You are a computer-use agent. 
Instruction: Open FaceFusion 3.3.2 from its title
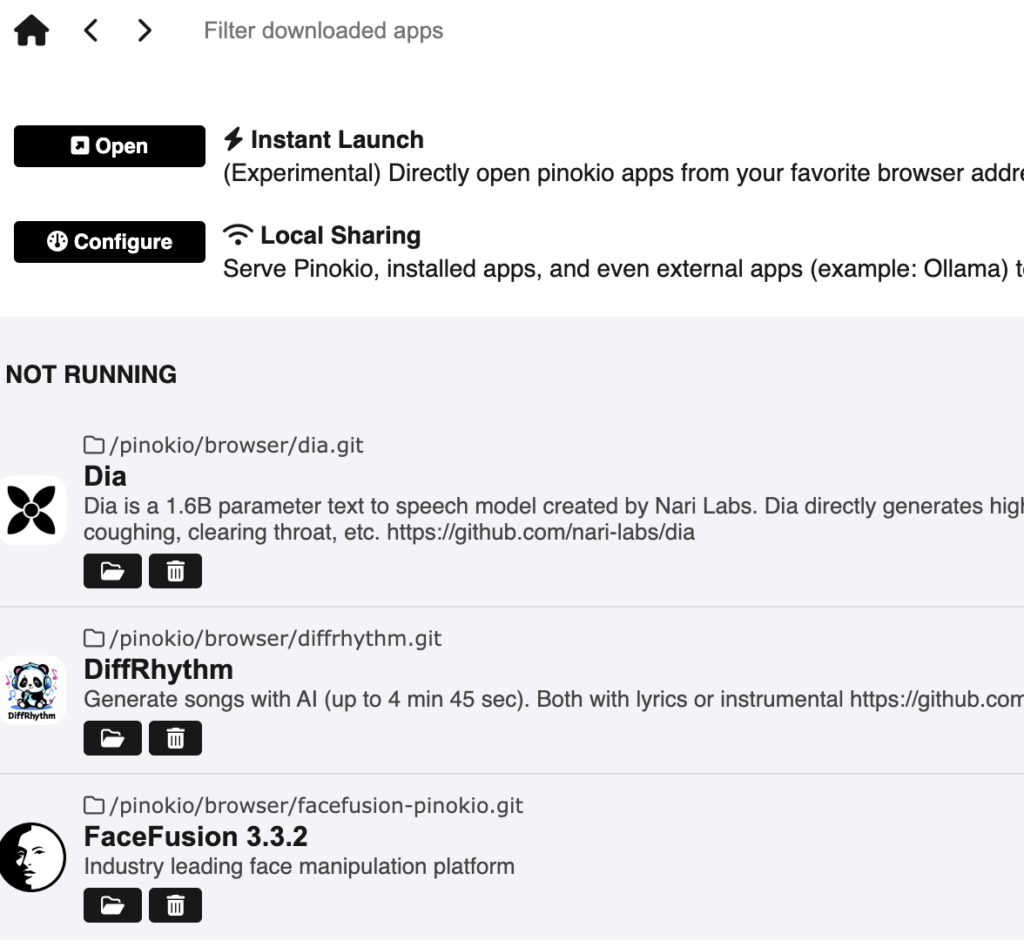(x=196, y=837)
